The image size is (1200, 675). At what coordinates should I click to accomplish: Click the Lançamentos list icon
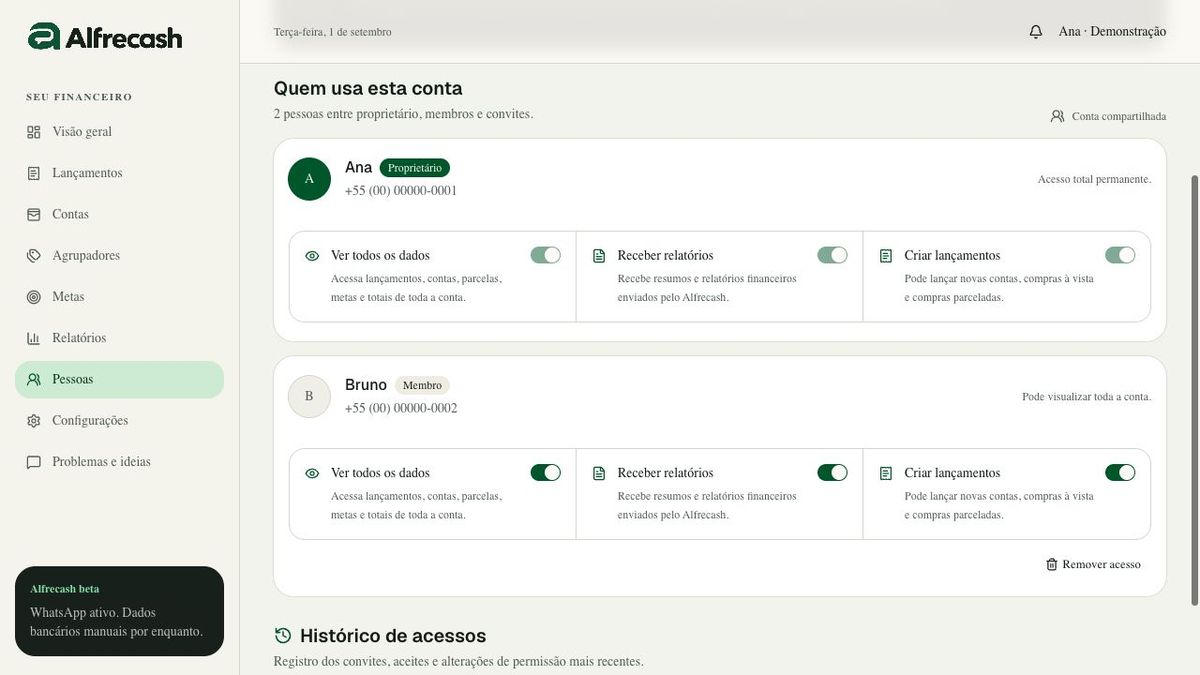click(x=34, y=173)
